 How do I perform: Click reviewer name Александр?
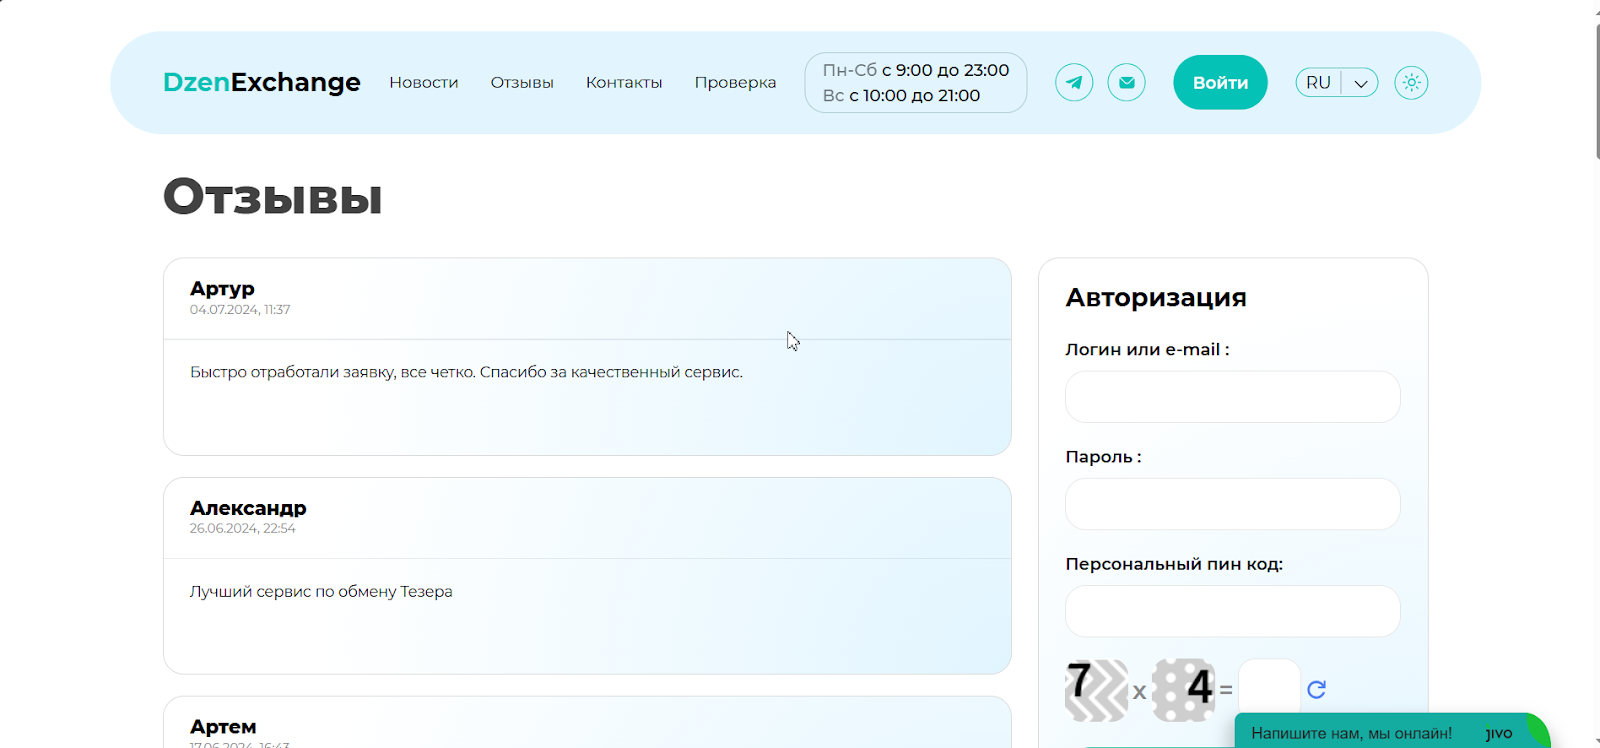click(248, 508)
